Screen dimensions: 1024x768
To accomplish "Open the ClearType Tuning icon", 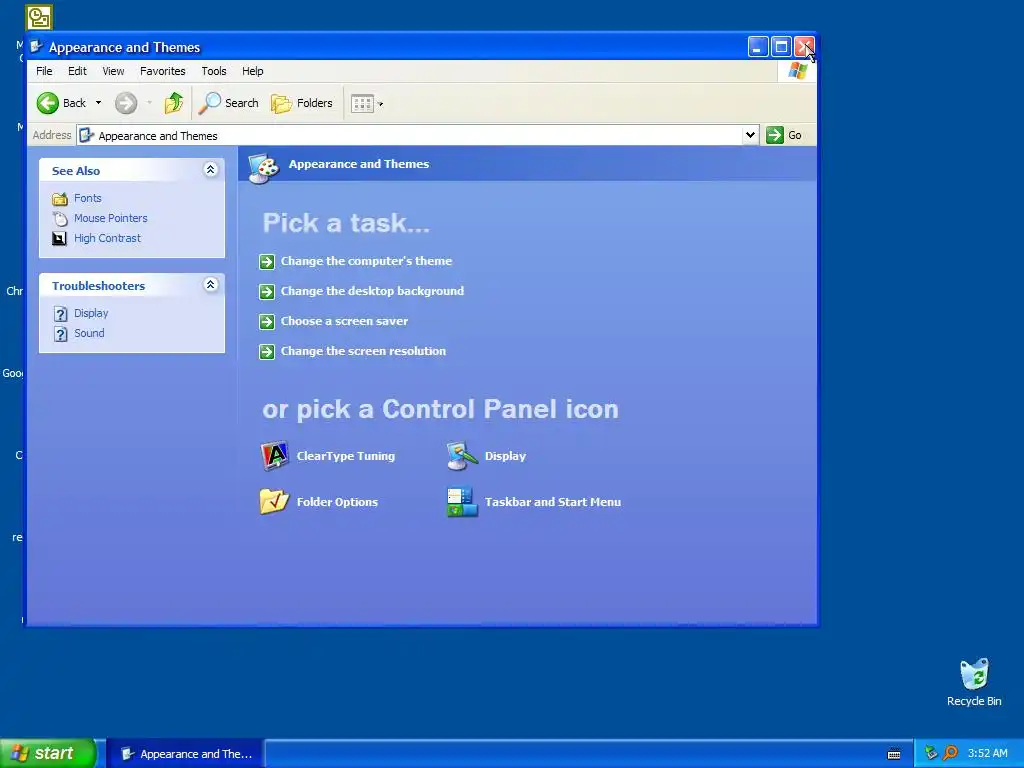I will coord(274,456).
